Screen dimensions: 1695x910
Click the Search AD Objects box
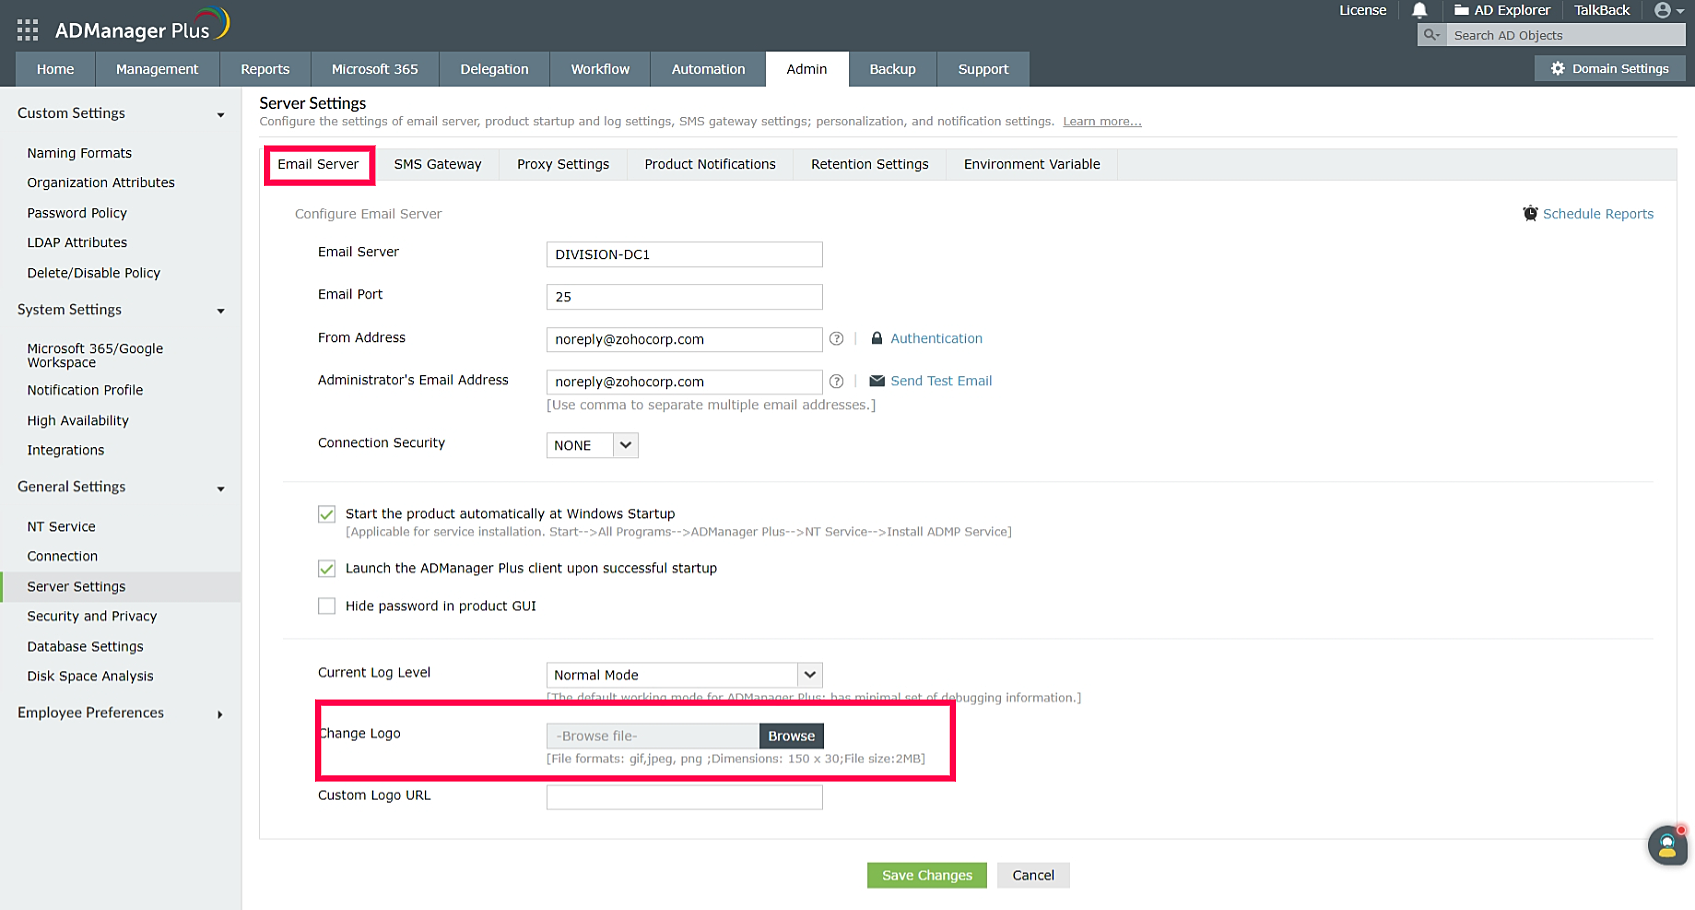click(x=1565, y=35)
